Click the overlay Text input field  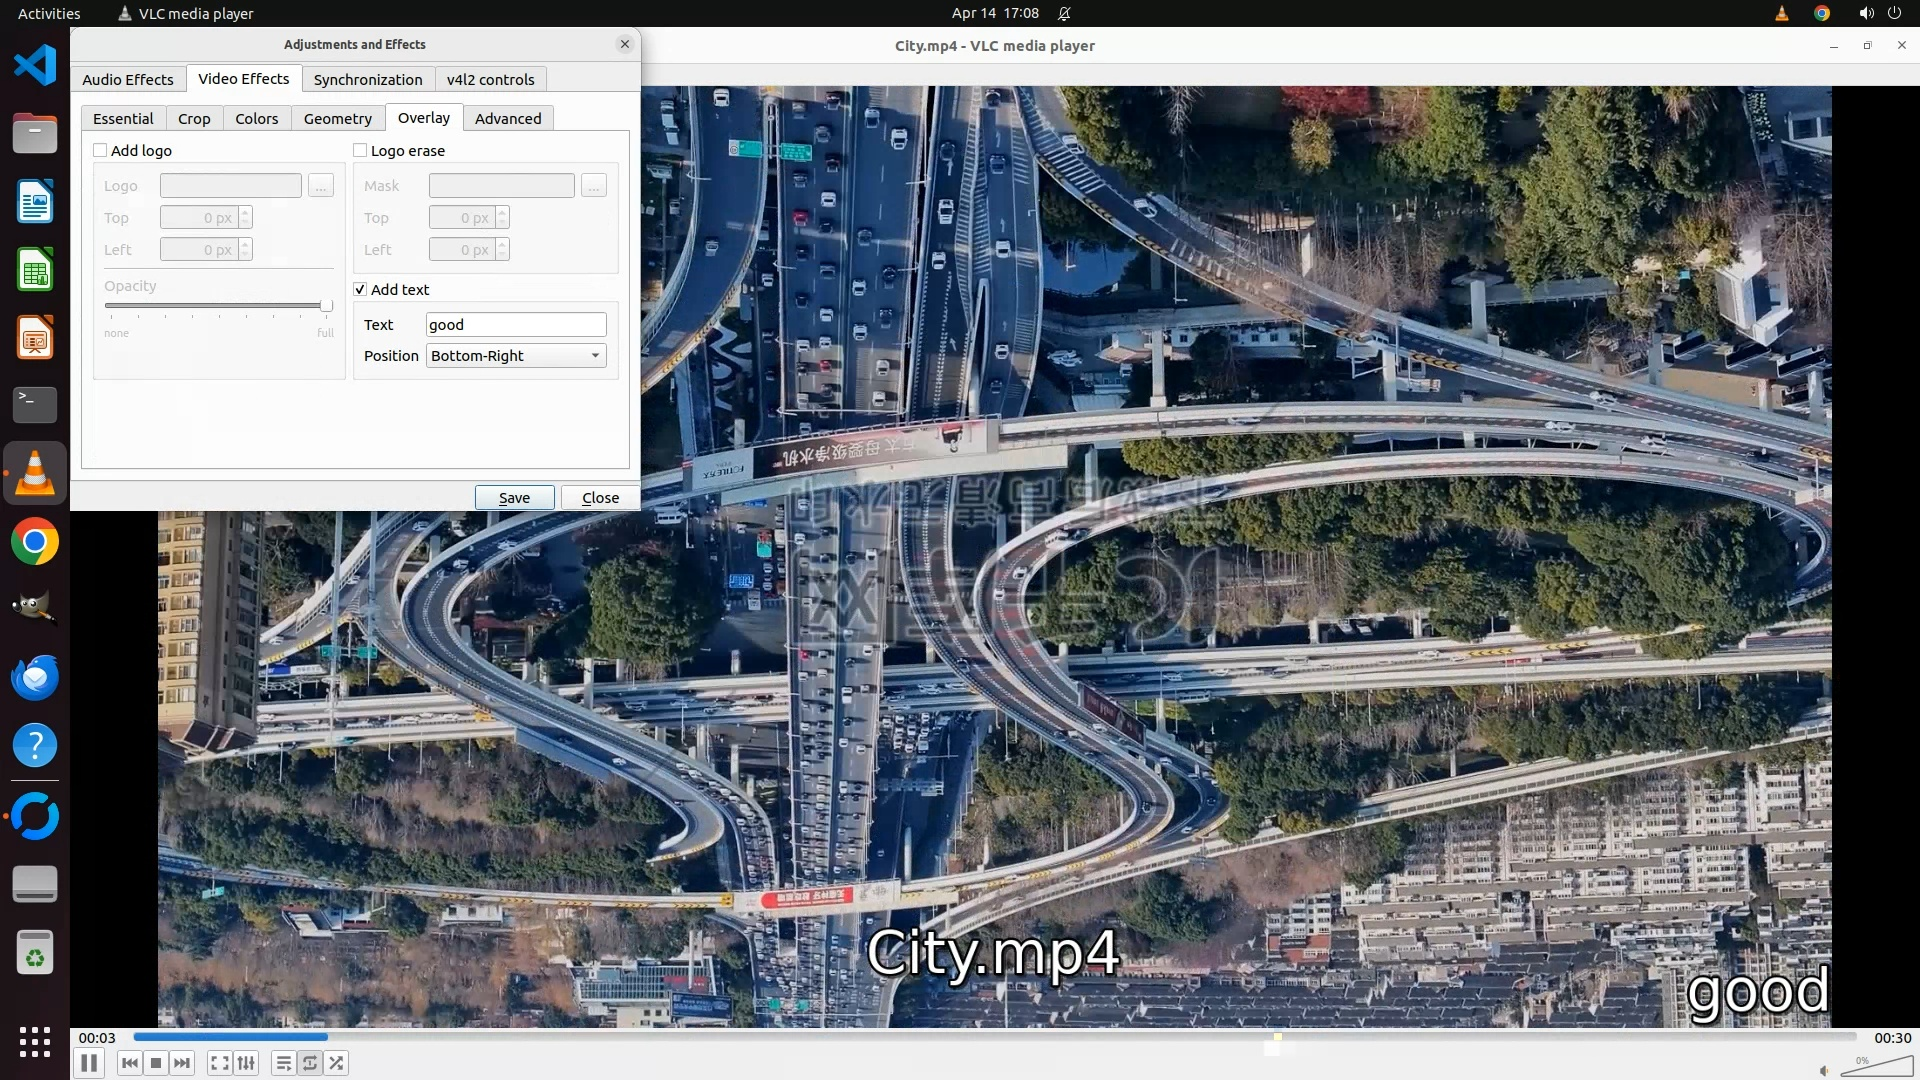[x=516, y=325]
